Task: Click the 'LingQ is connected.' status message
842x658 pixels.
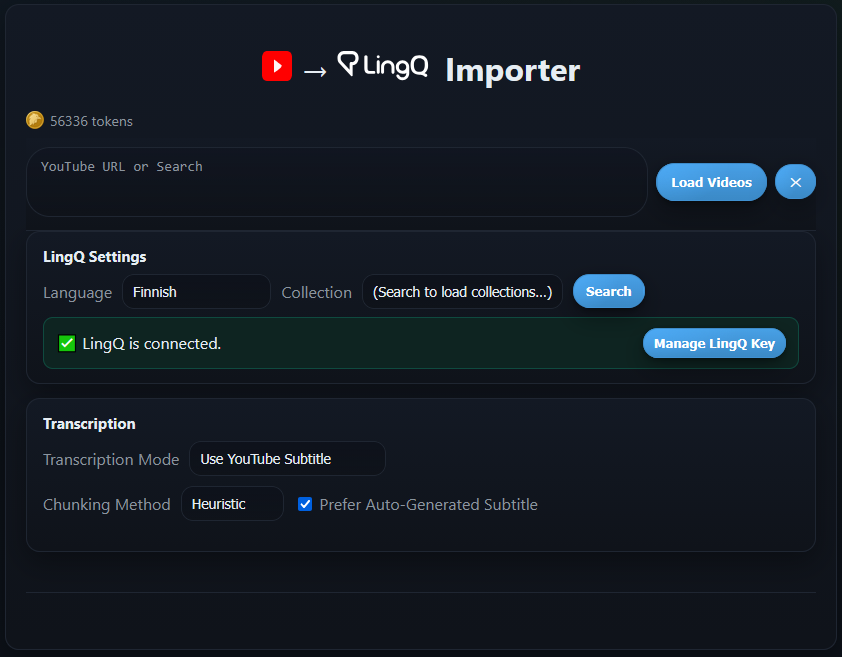Action: pyautogui.click(x=152, y=343)
